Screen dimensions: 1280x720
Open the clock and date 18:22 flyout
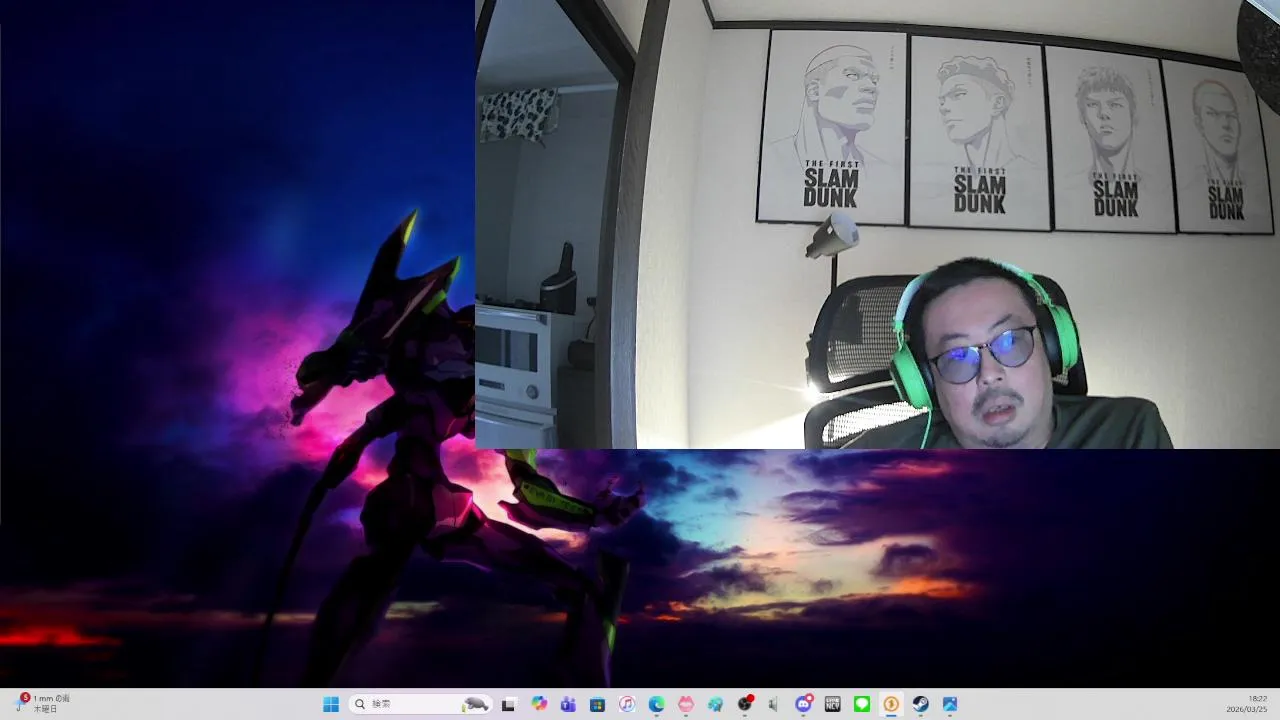coord(1246,704)
